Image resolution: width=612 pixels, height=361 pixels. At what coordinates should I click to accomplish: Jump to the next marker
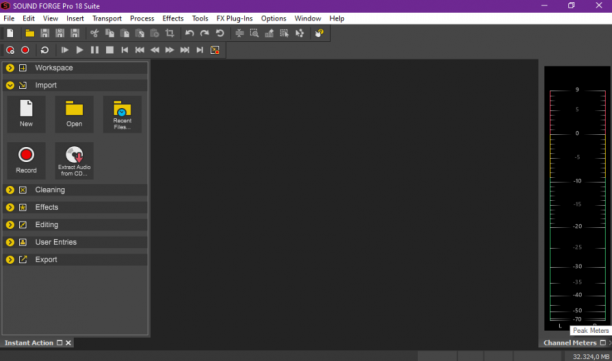click(x=185, y=50)
